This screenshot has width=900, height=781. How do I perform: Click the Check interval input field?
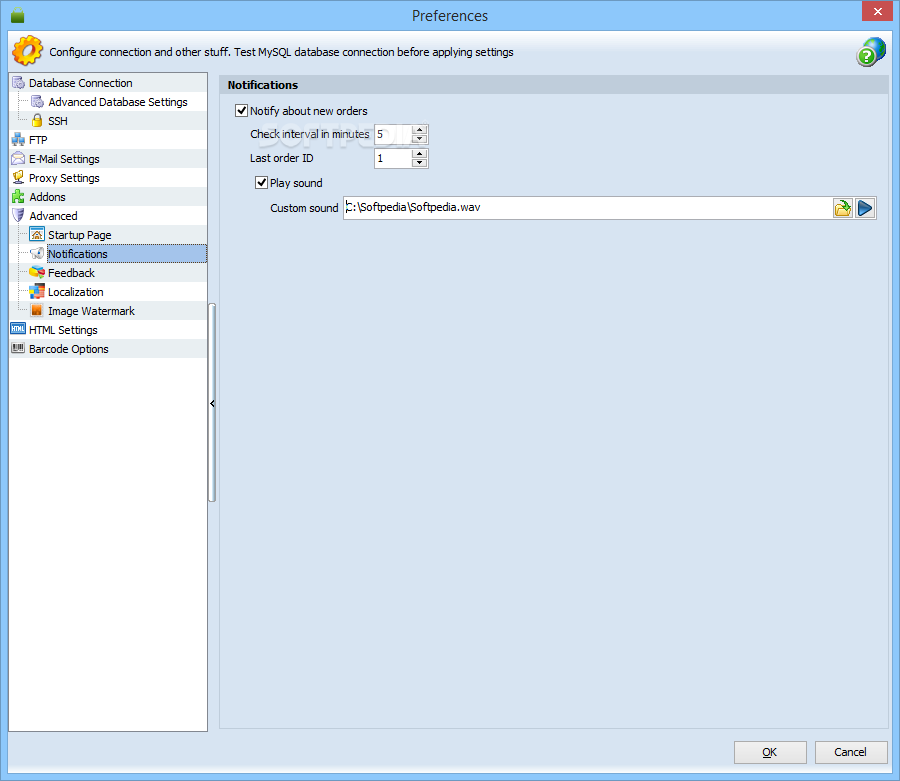pyautogui.click(x=393, y=134)
